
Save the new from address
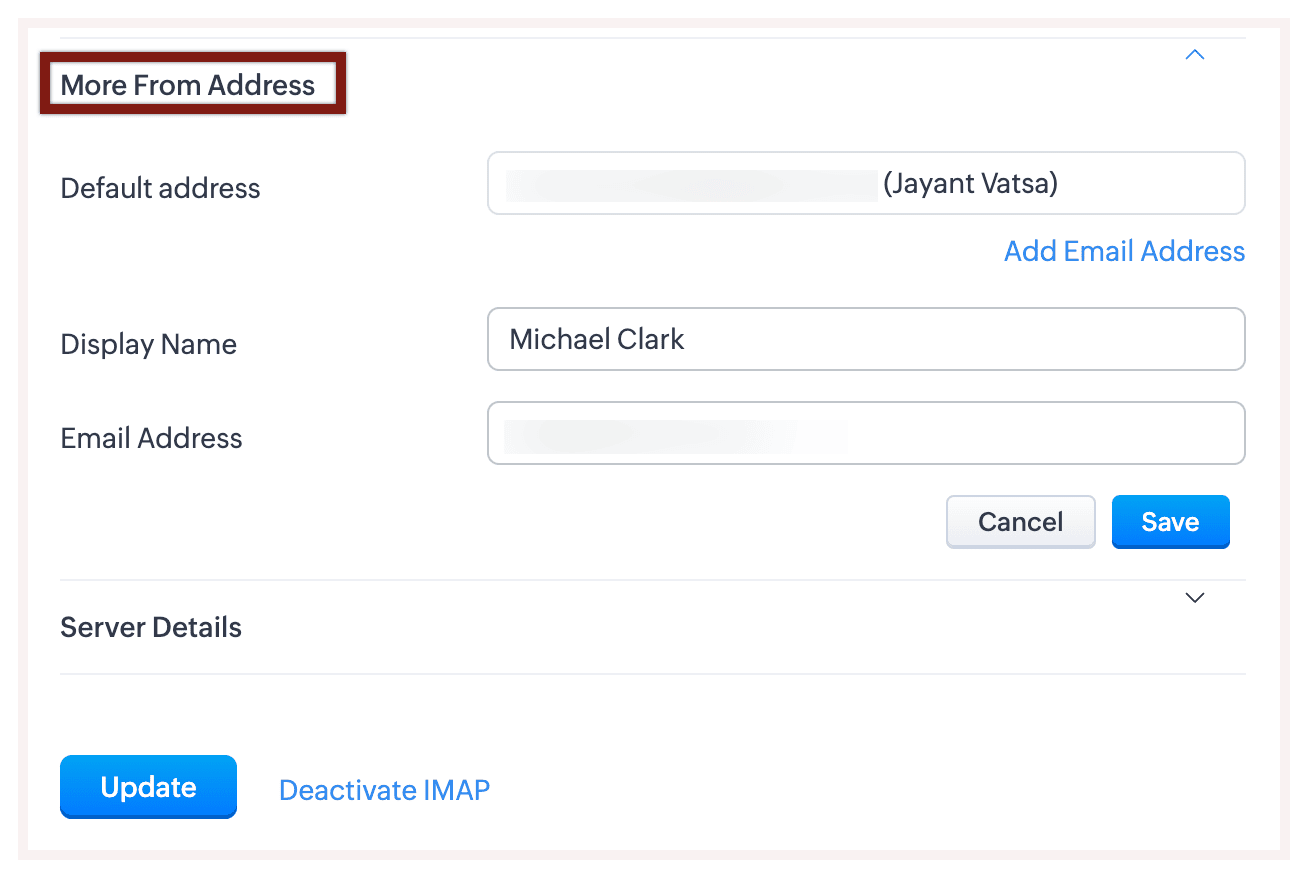(x=1170, y=522)
